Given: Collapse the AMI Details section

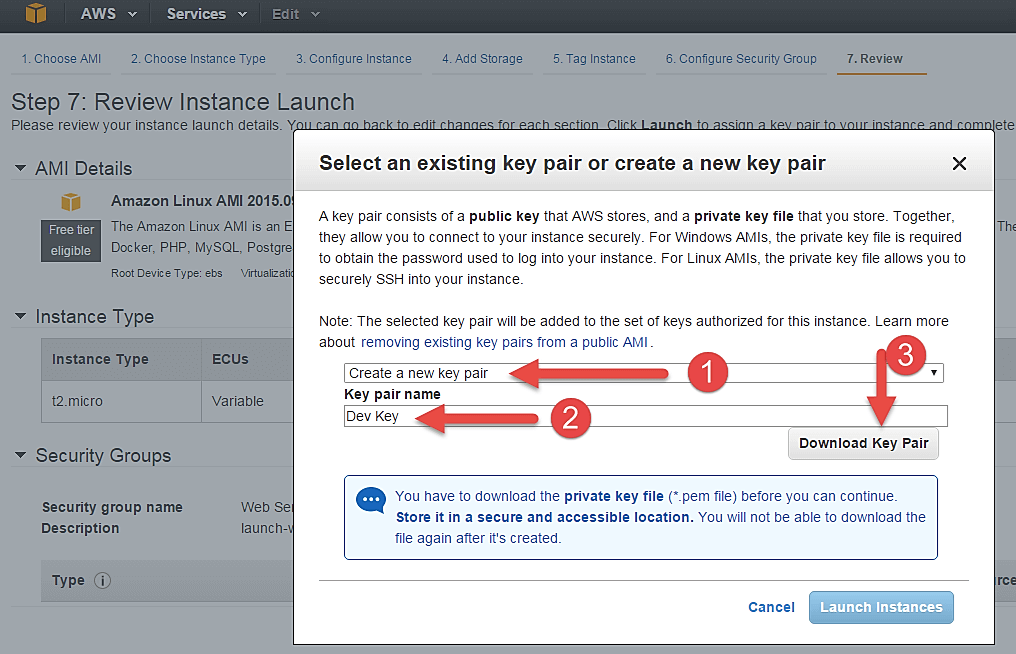Looking at the screenshot, I should click(20, 169).
